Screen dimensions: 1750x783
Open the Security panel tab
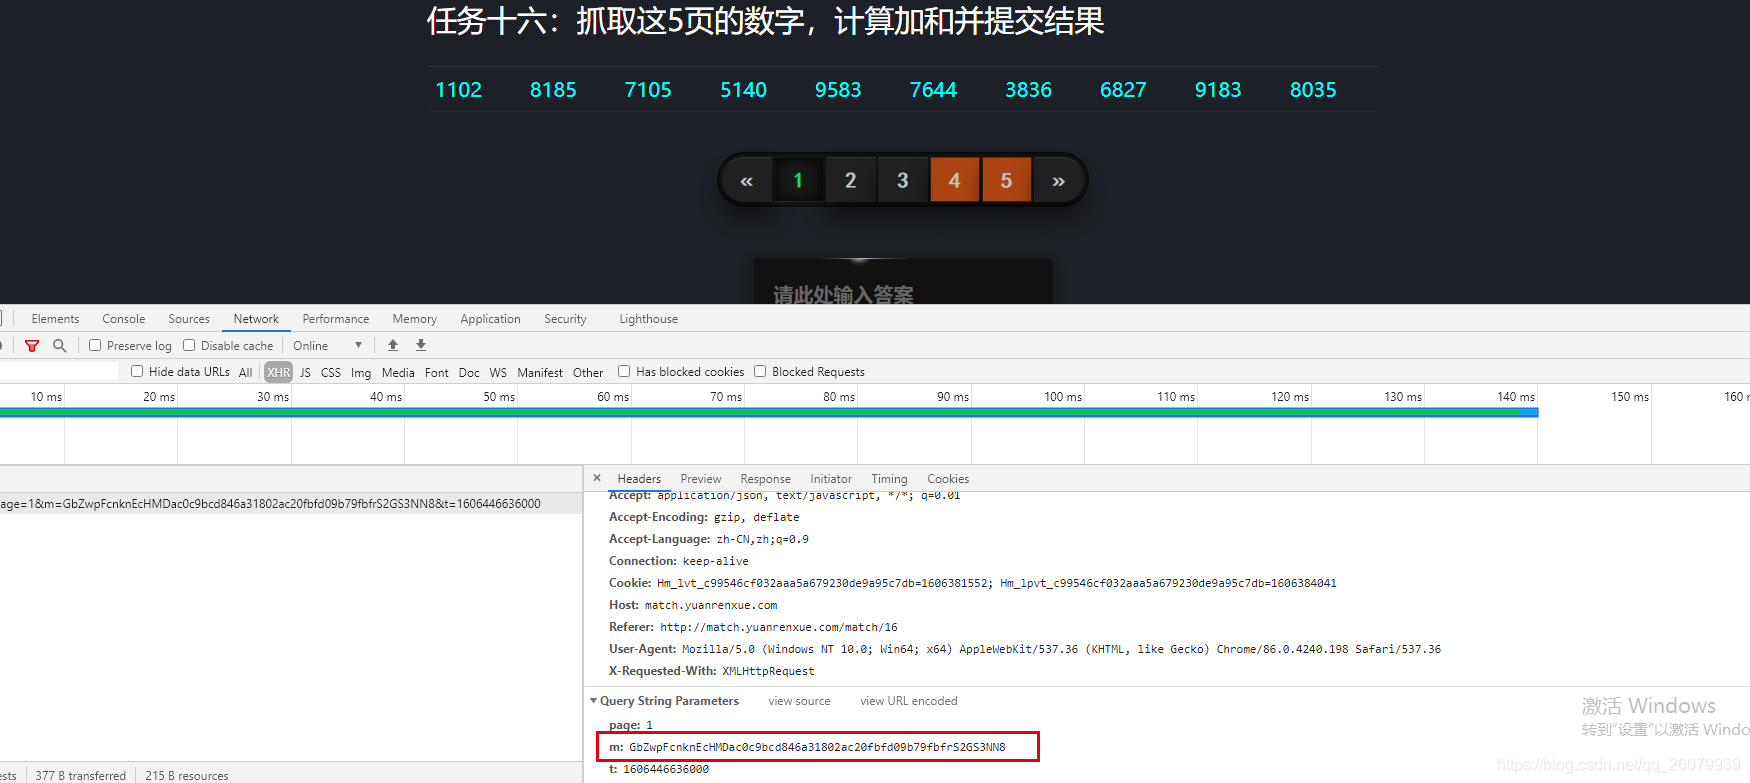point(565,319)
